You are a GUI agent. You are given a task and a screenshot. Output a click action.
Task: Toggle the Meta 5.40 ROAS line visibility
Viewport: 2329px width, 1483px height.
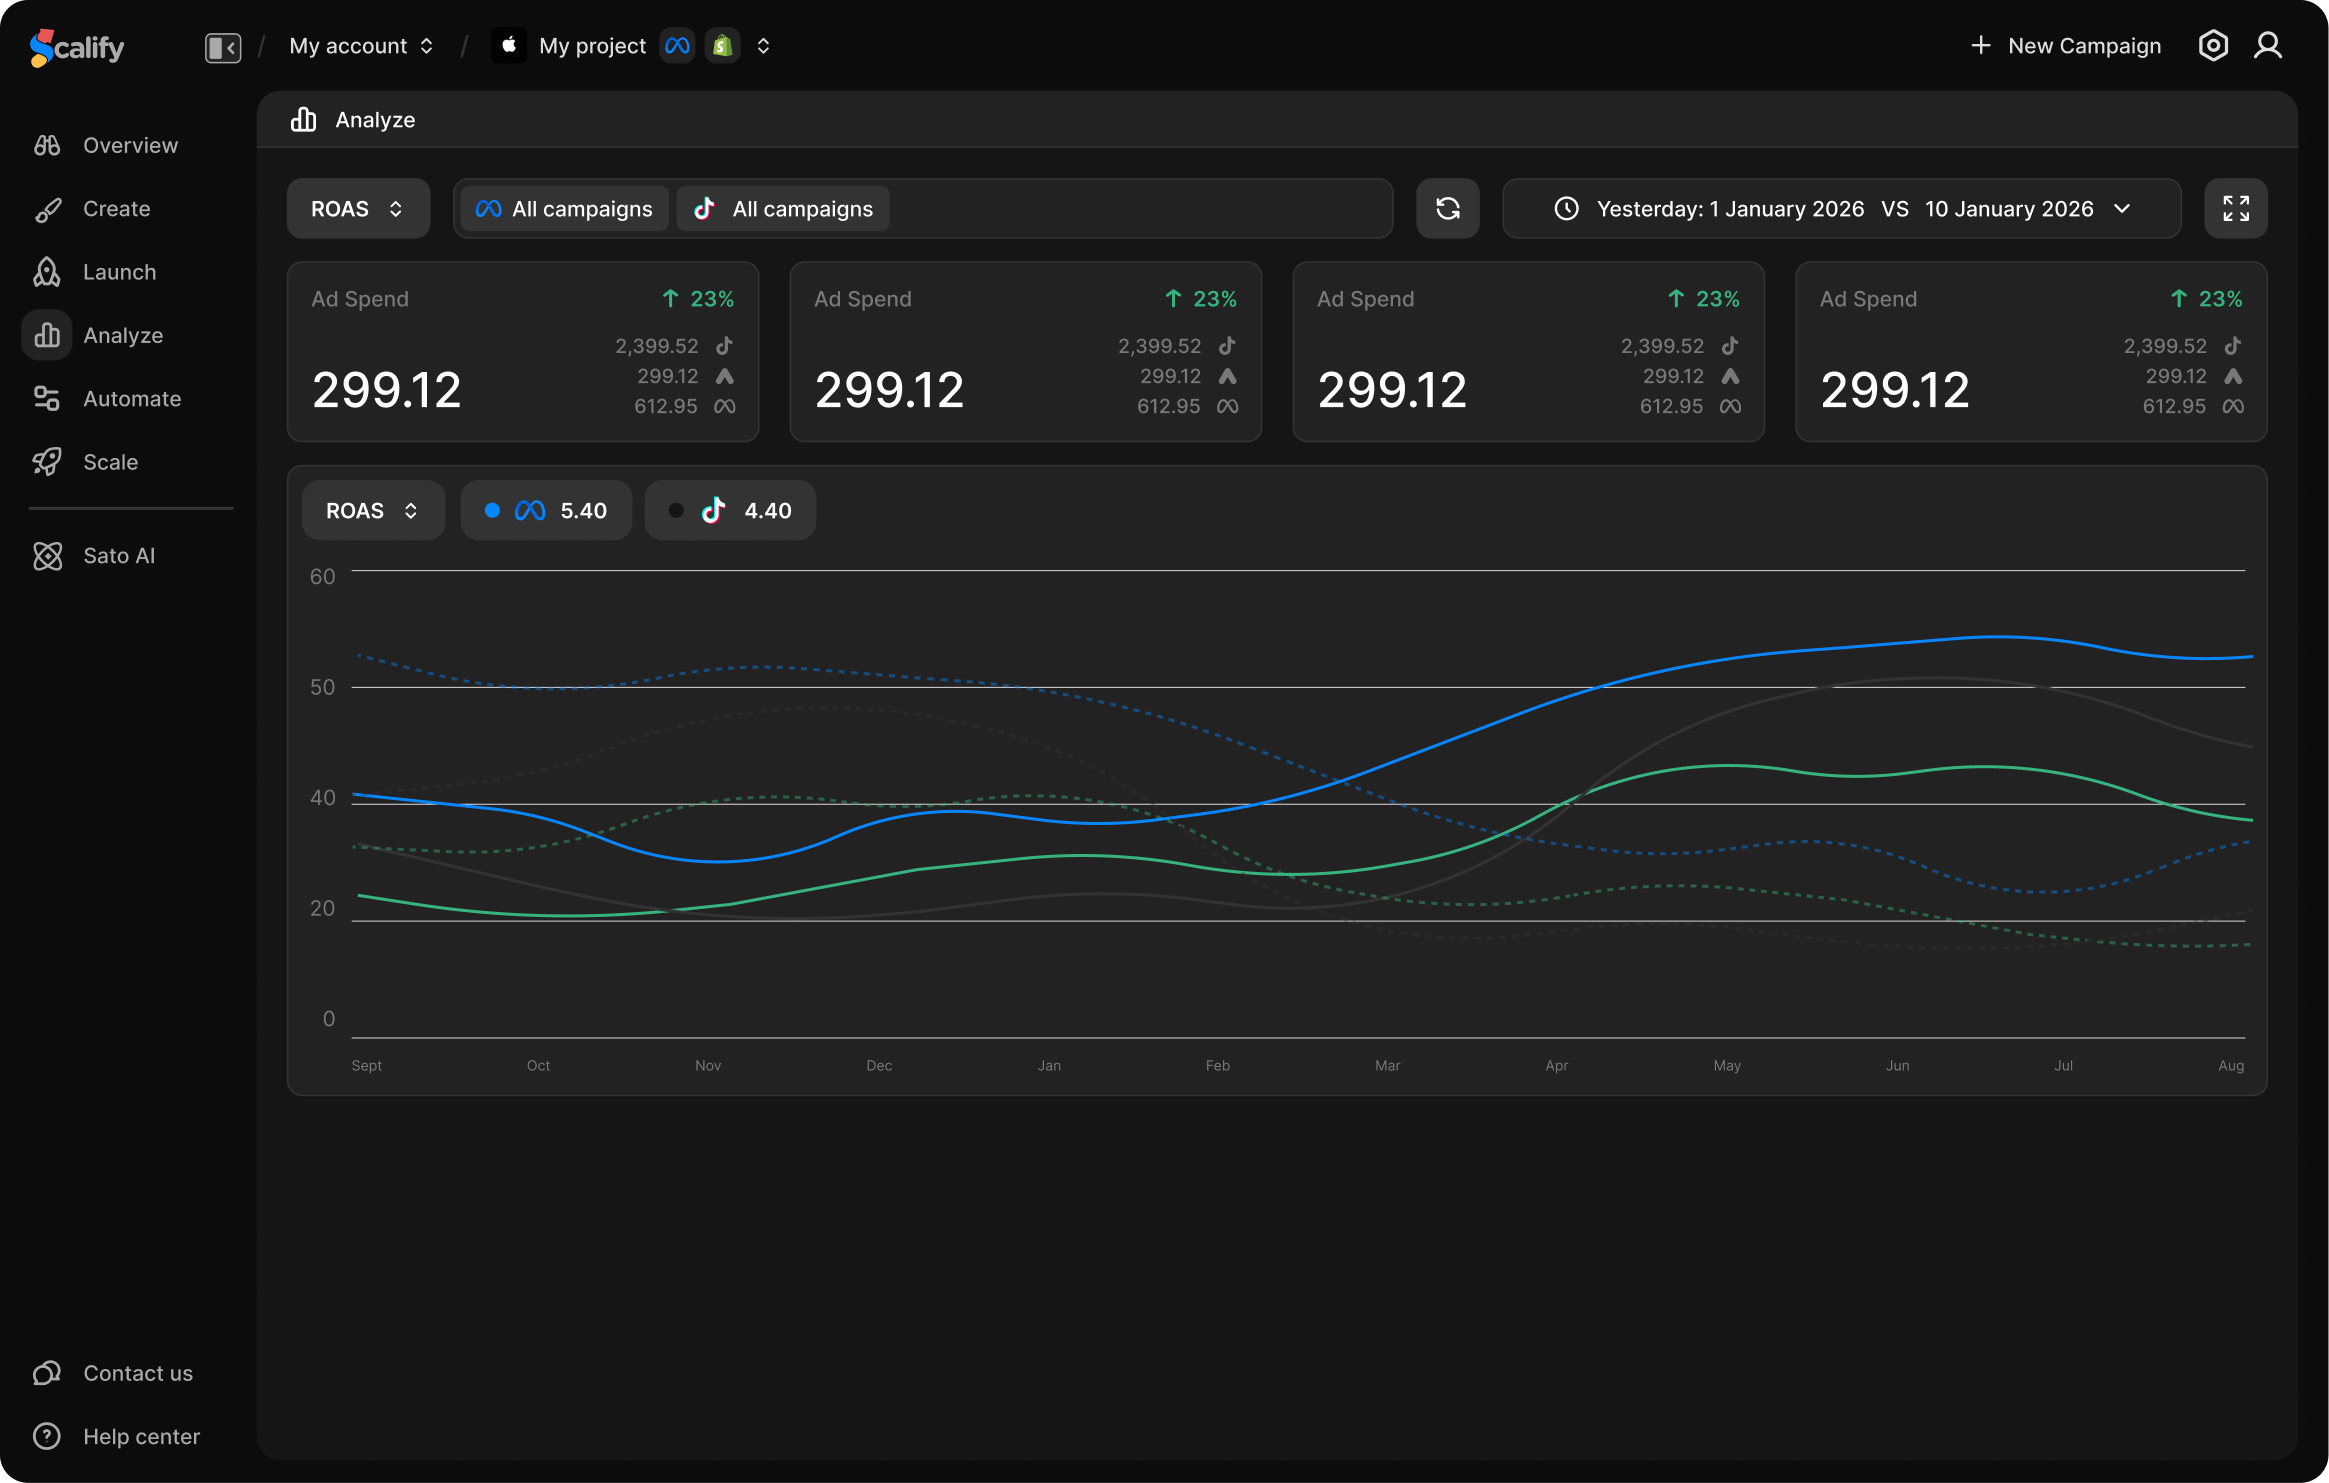pyautogui.click(x=546, y=510)
